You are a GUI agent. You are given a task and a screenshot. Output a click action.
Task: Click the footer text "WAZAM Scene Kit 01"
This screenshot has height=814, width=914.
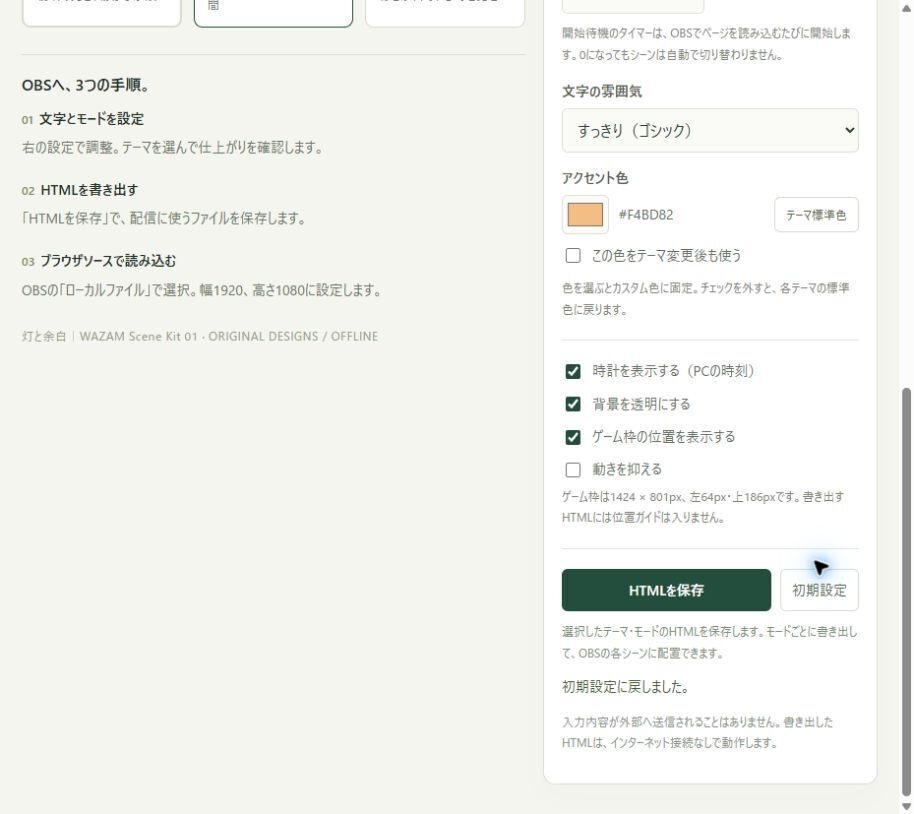click(x=139, y=336)
